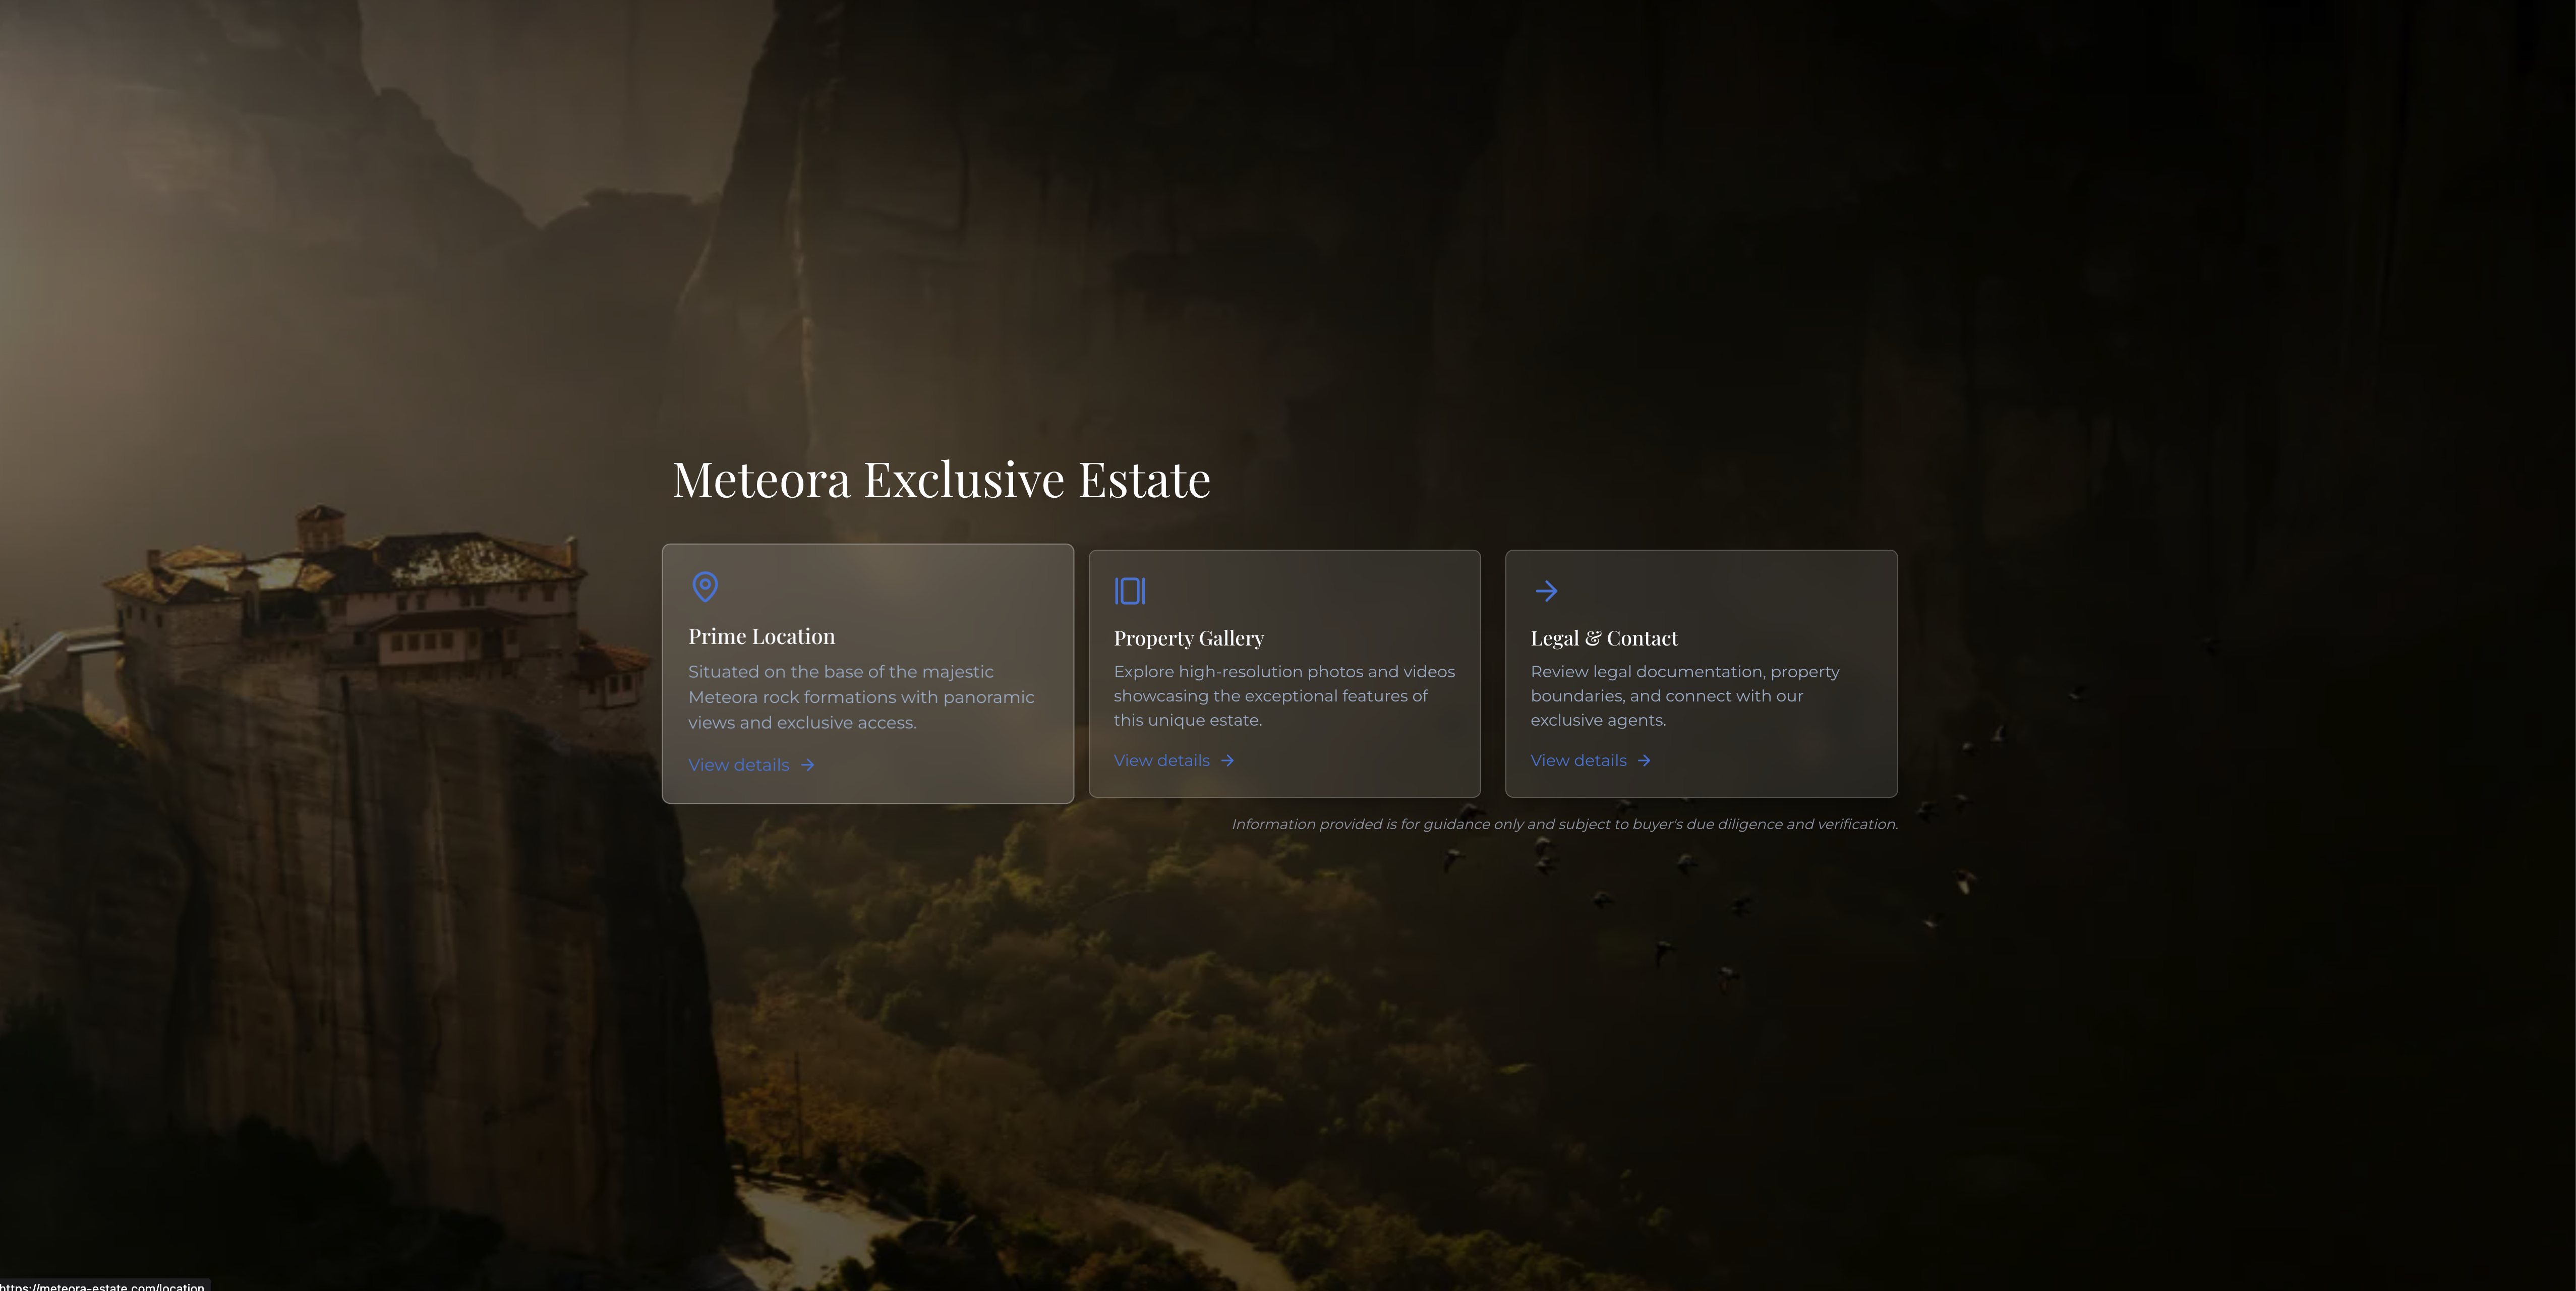Image resolution: width=2576 pixels, height=1291 pixels.
Task: Click the Prime Location description text
Action: click(861, 697)
